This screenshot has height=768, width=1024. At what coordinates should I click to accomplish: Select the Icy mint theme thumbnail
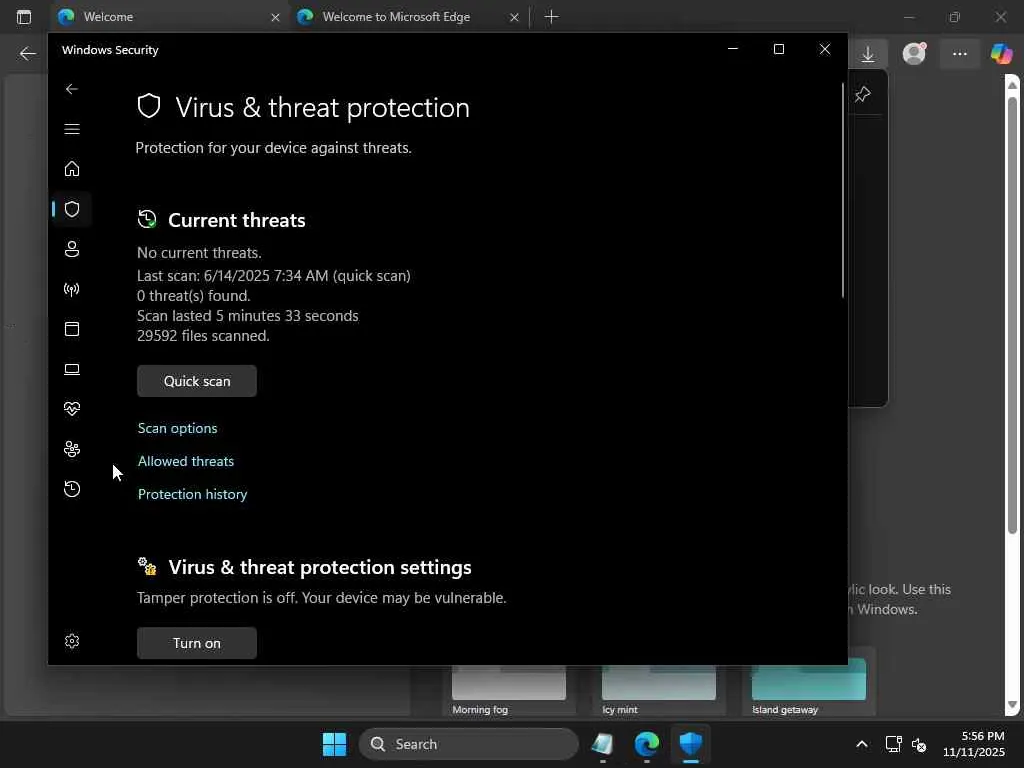coord(658,682)
